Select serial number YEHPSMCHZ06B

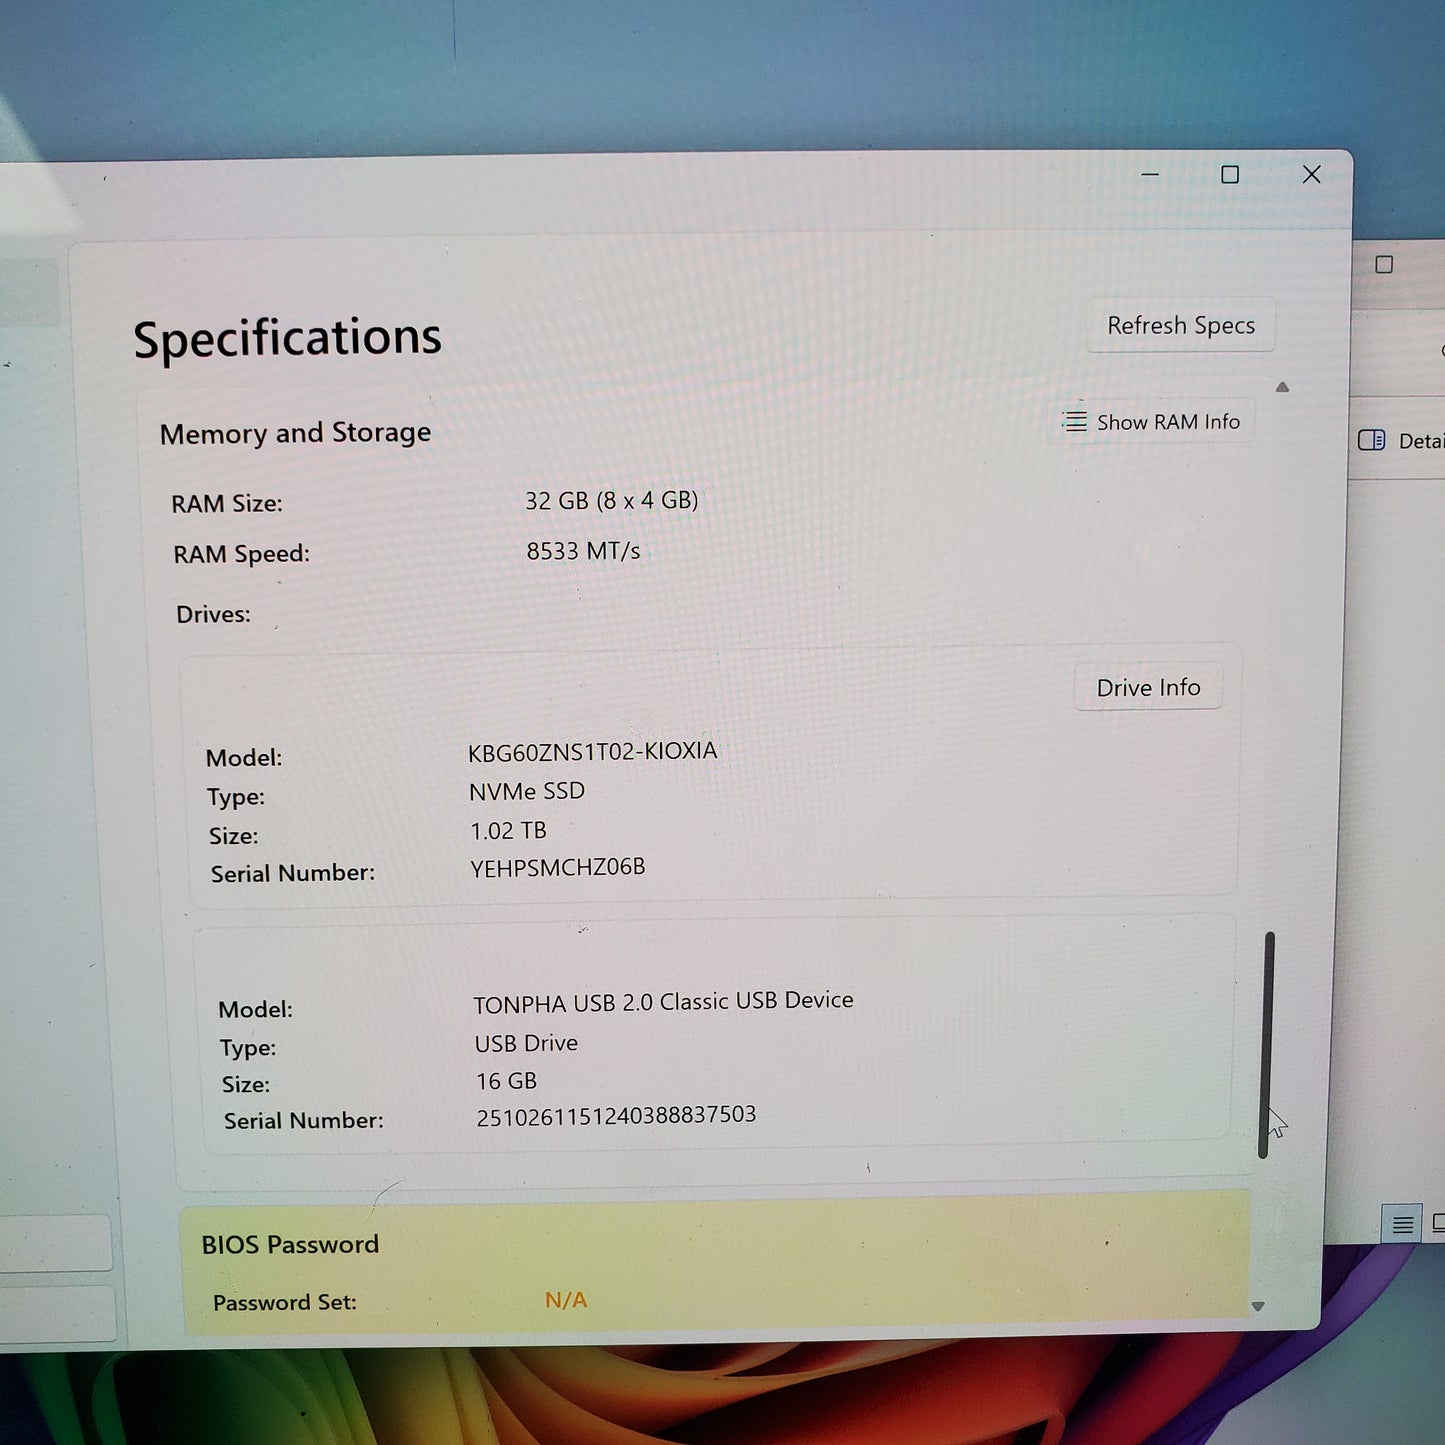(558, 868)
